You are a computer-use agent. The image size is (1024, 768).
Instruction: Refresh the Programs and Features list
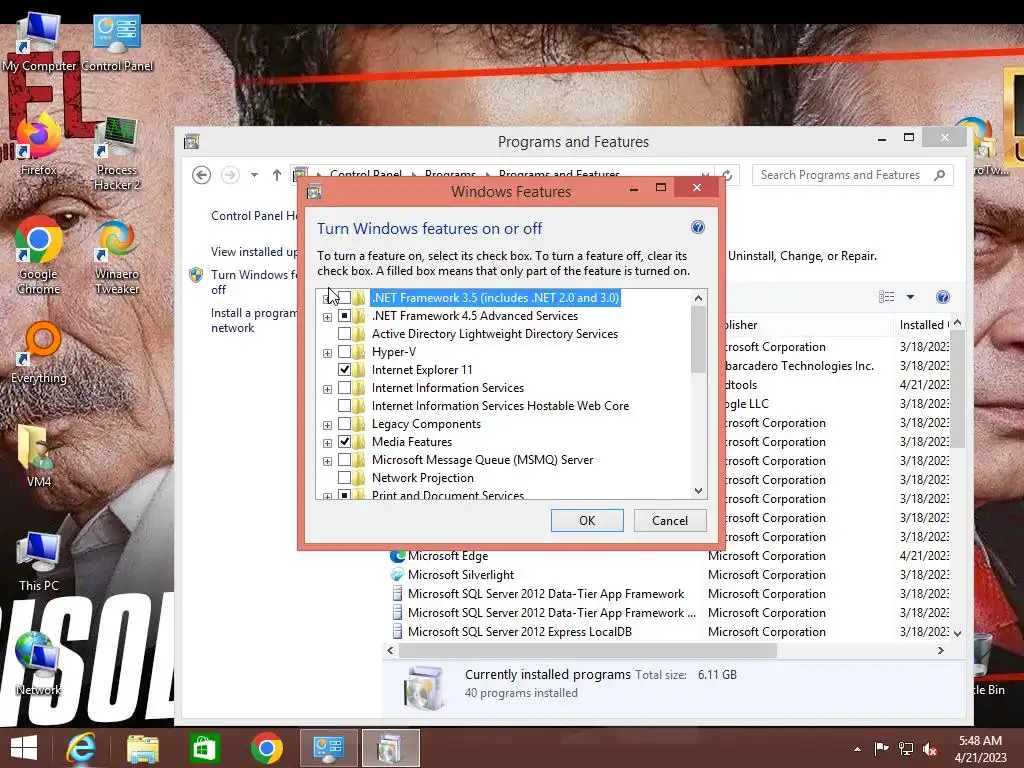pyautogui.click(x=726, y=175)
